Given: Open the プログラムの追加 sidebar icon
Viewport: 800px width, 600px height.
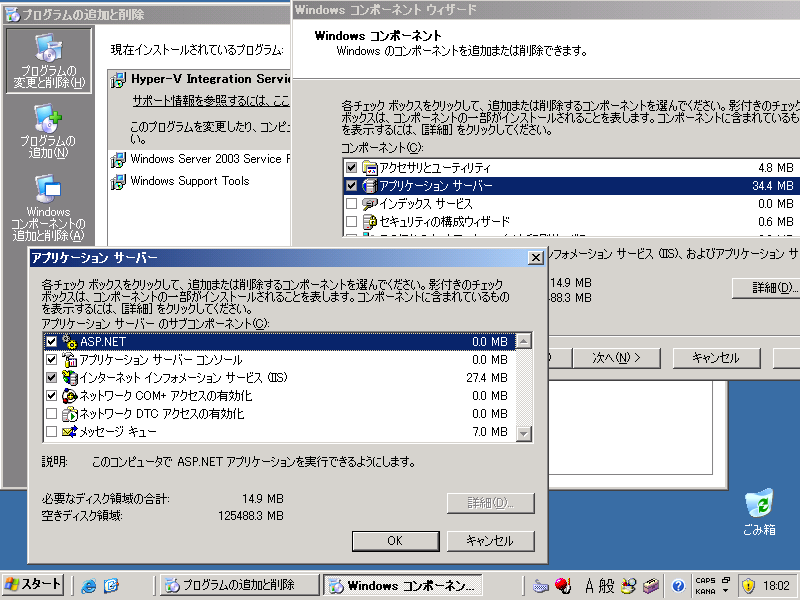Looking at the screenshot, I should coord(48,131).
